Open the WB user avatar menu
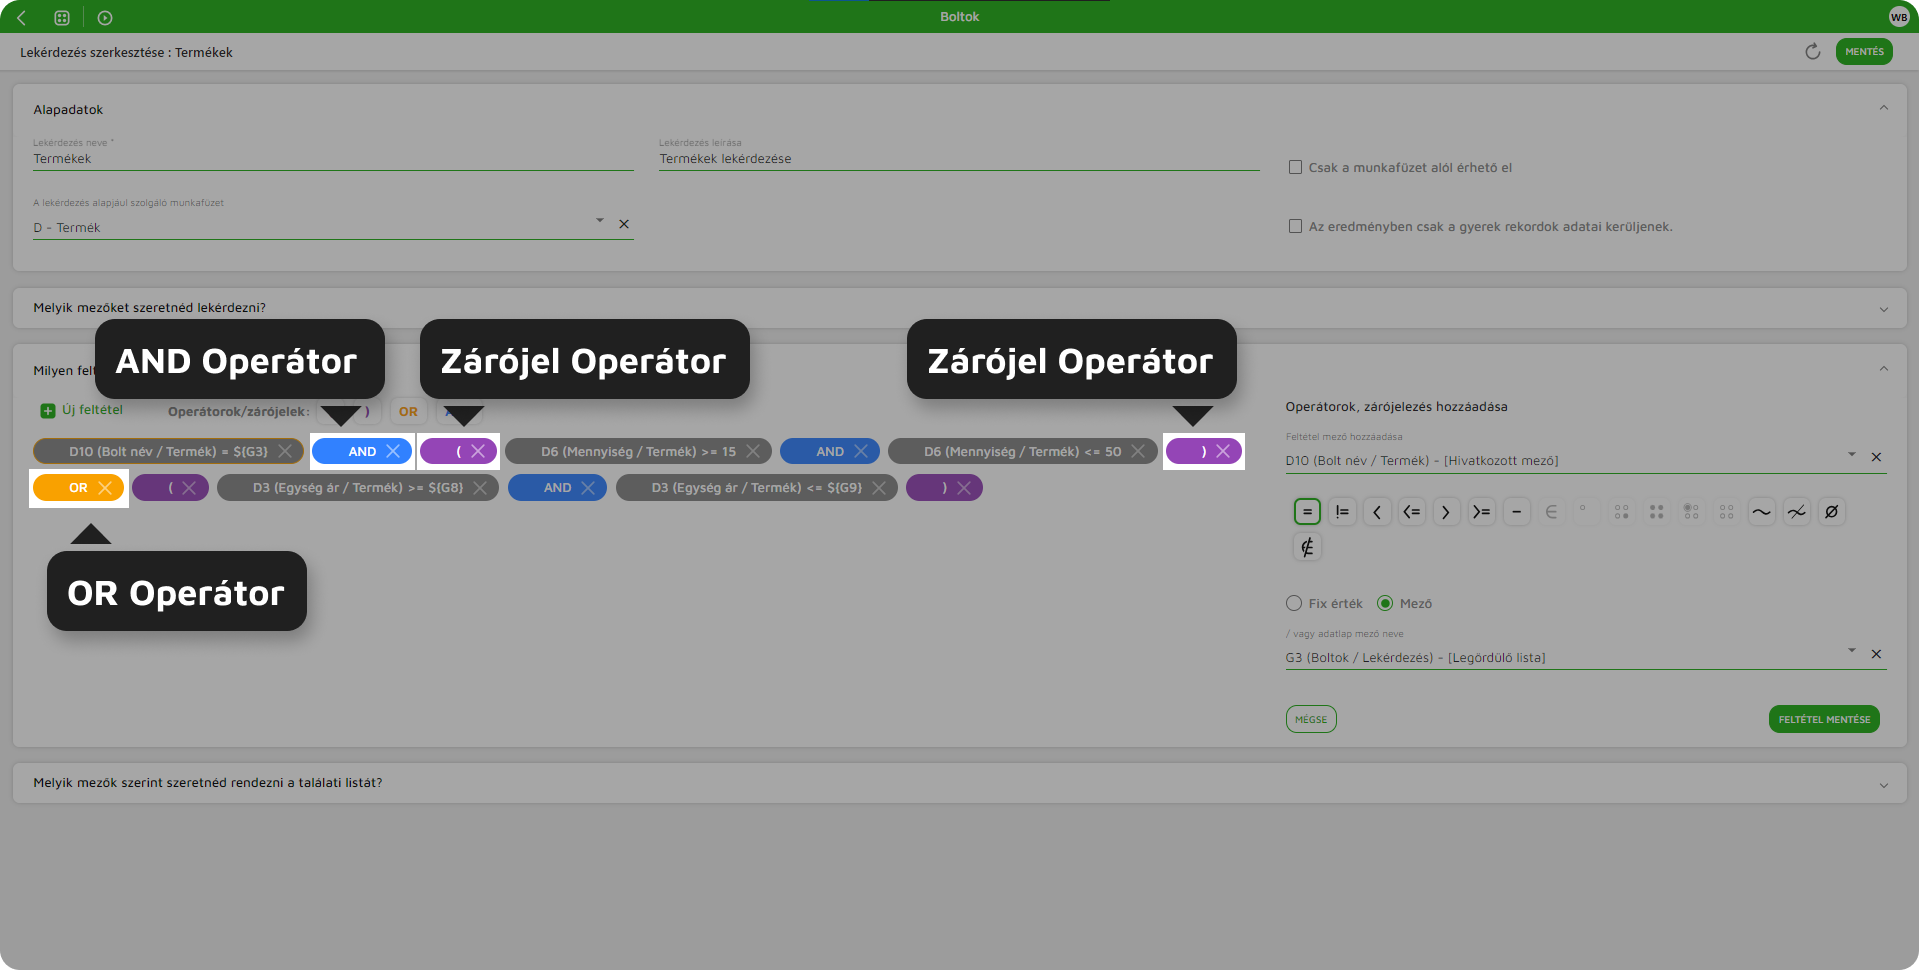Screen dimensions: 1919x970 [1899, 17]
